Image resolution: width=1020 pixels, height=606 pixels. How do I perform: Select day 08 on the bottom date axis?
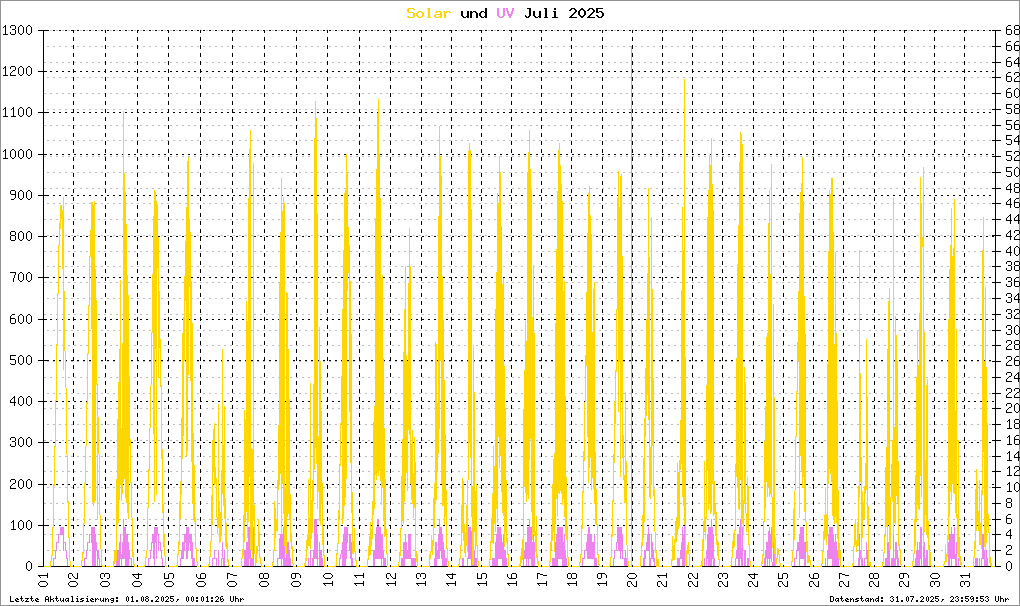pyautogui.click(x=263, y=581)
